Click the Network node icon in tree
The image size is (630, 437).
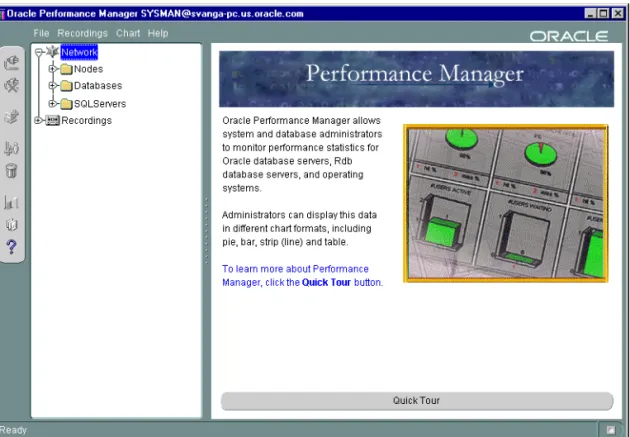point(53,51)
